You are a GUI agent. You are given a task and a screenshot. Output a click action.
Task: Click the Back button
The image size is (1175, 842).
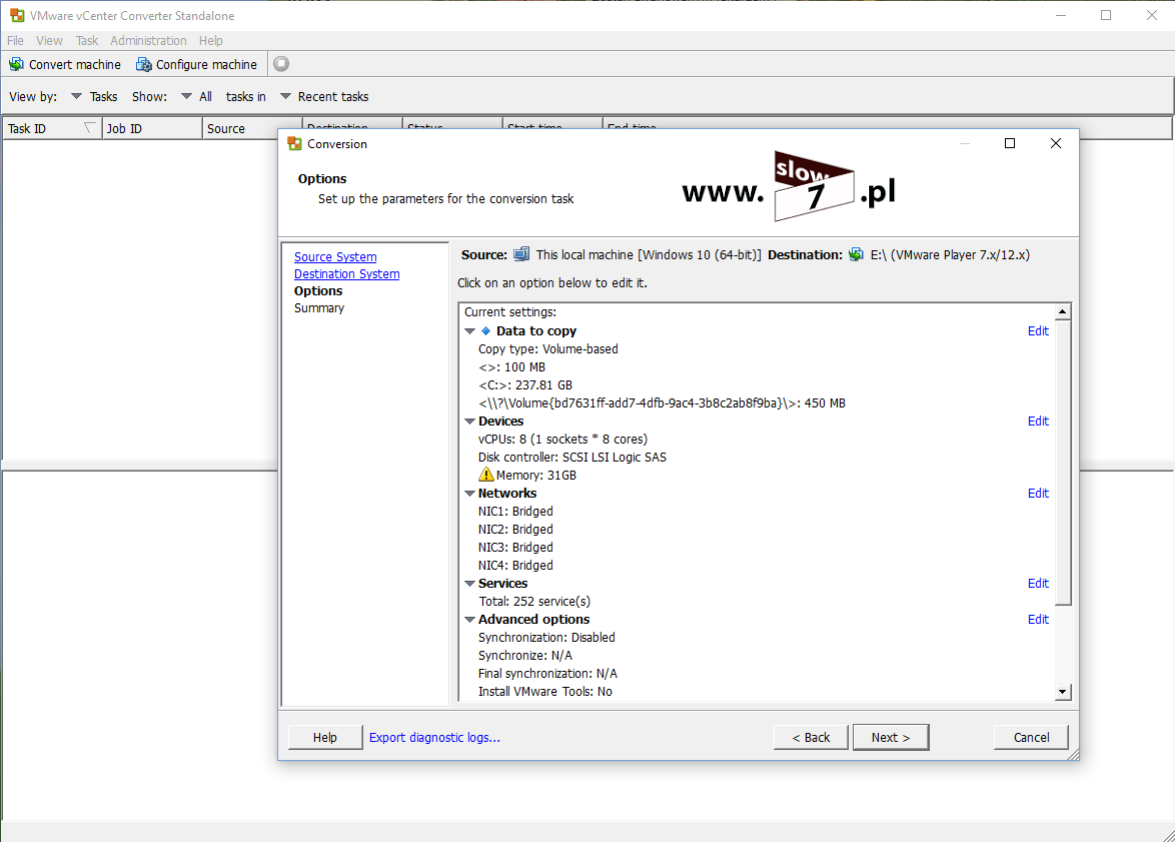[x=811, y=737]
